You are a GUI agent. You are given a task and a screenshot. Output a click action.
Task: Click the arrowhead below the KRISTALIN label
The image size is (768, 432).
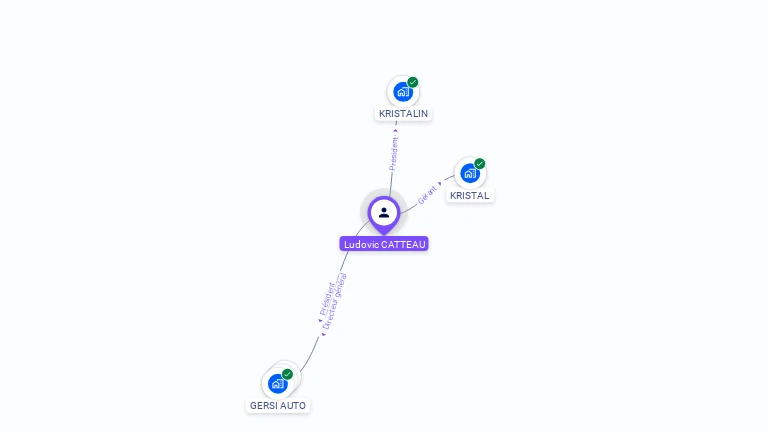coord(396,130)
